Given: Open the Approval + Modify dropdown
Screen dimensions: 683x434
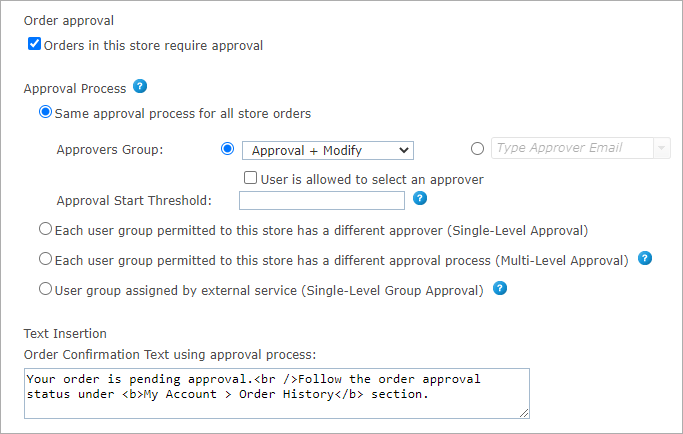Looking at the screenshot, I should [327, 150].
